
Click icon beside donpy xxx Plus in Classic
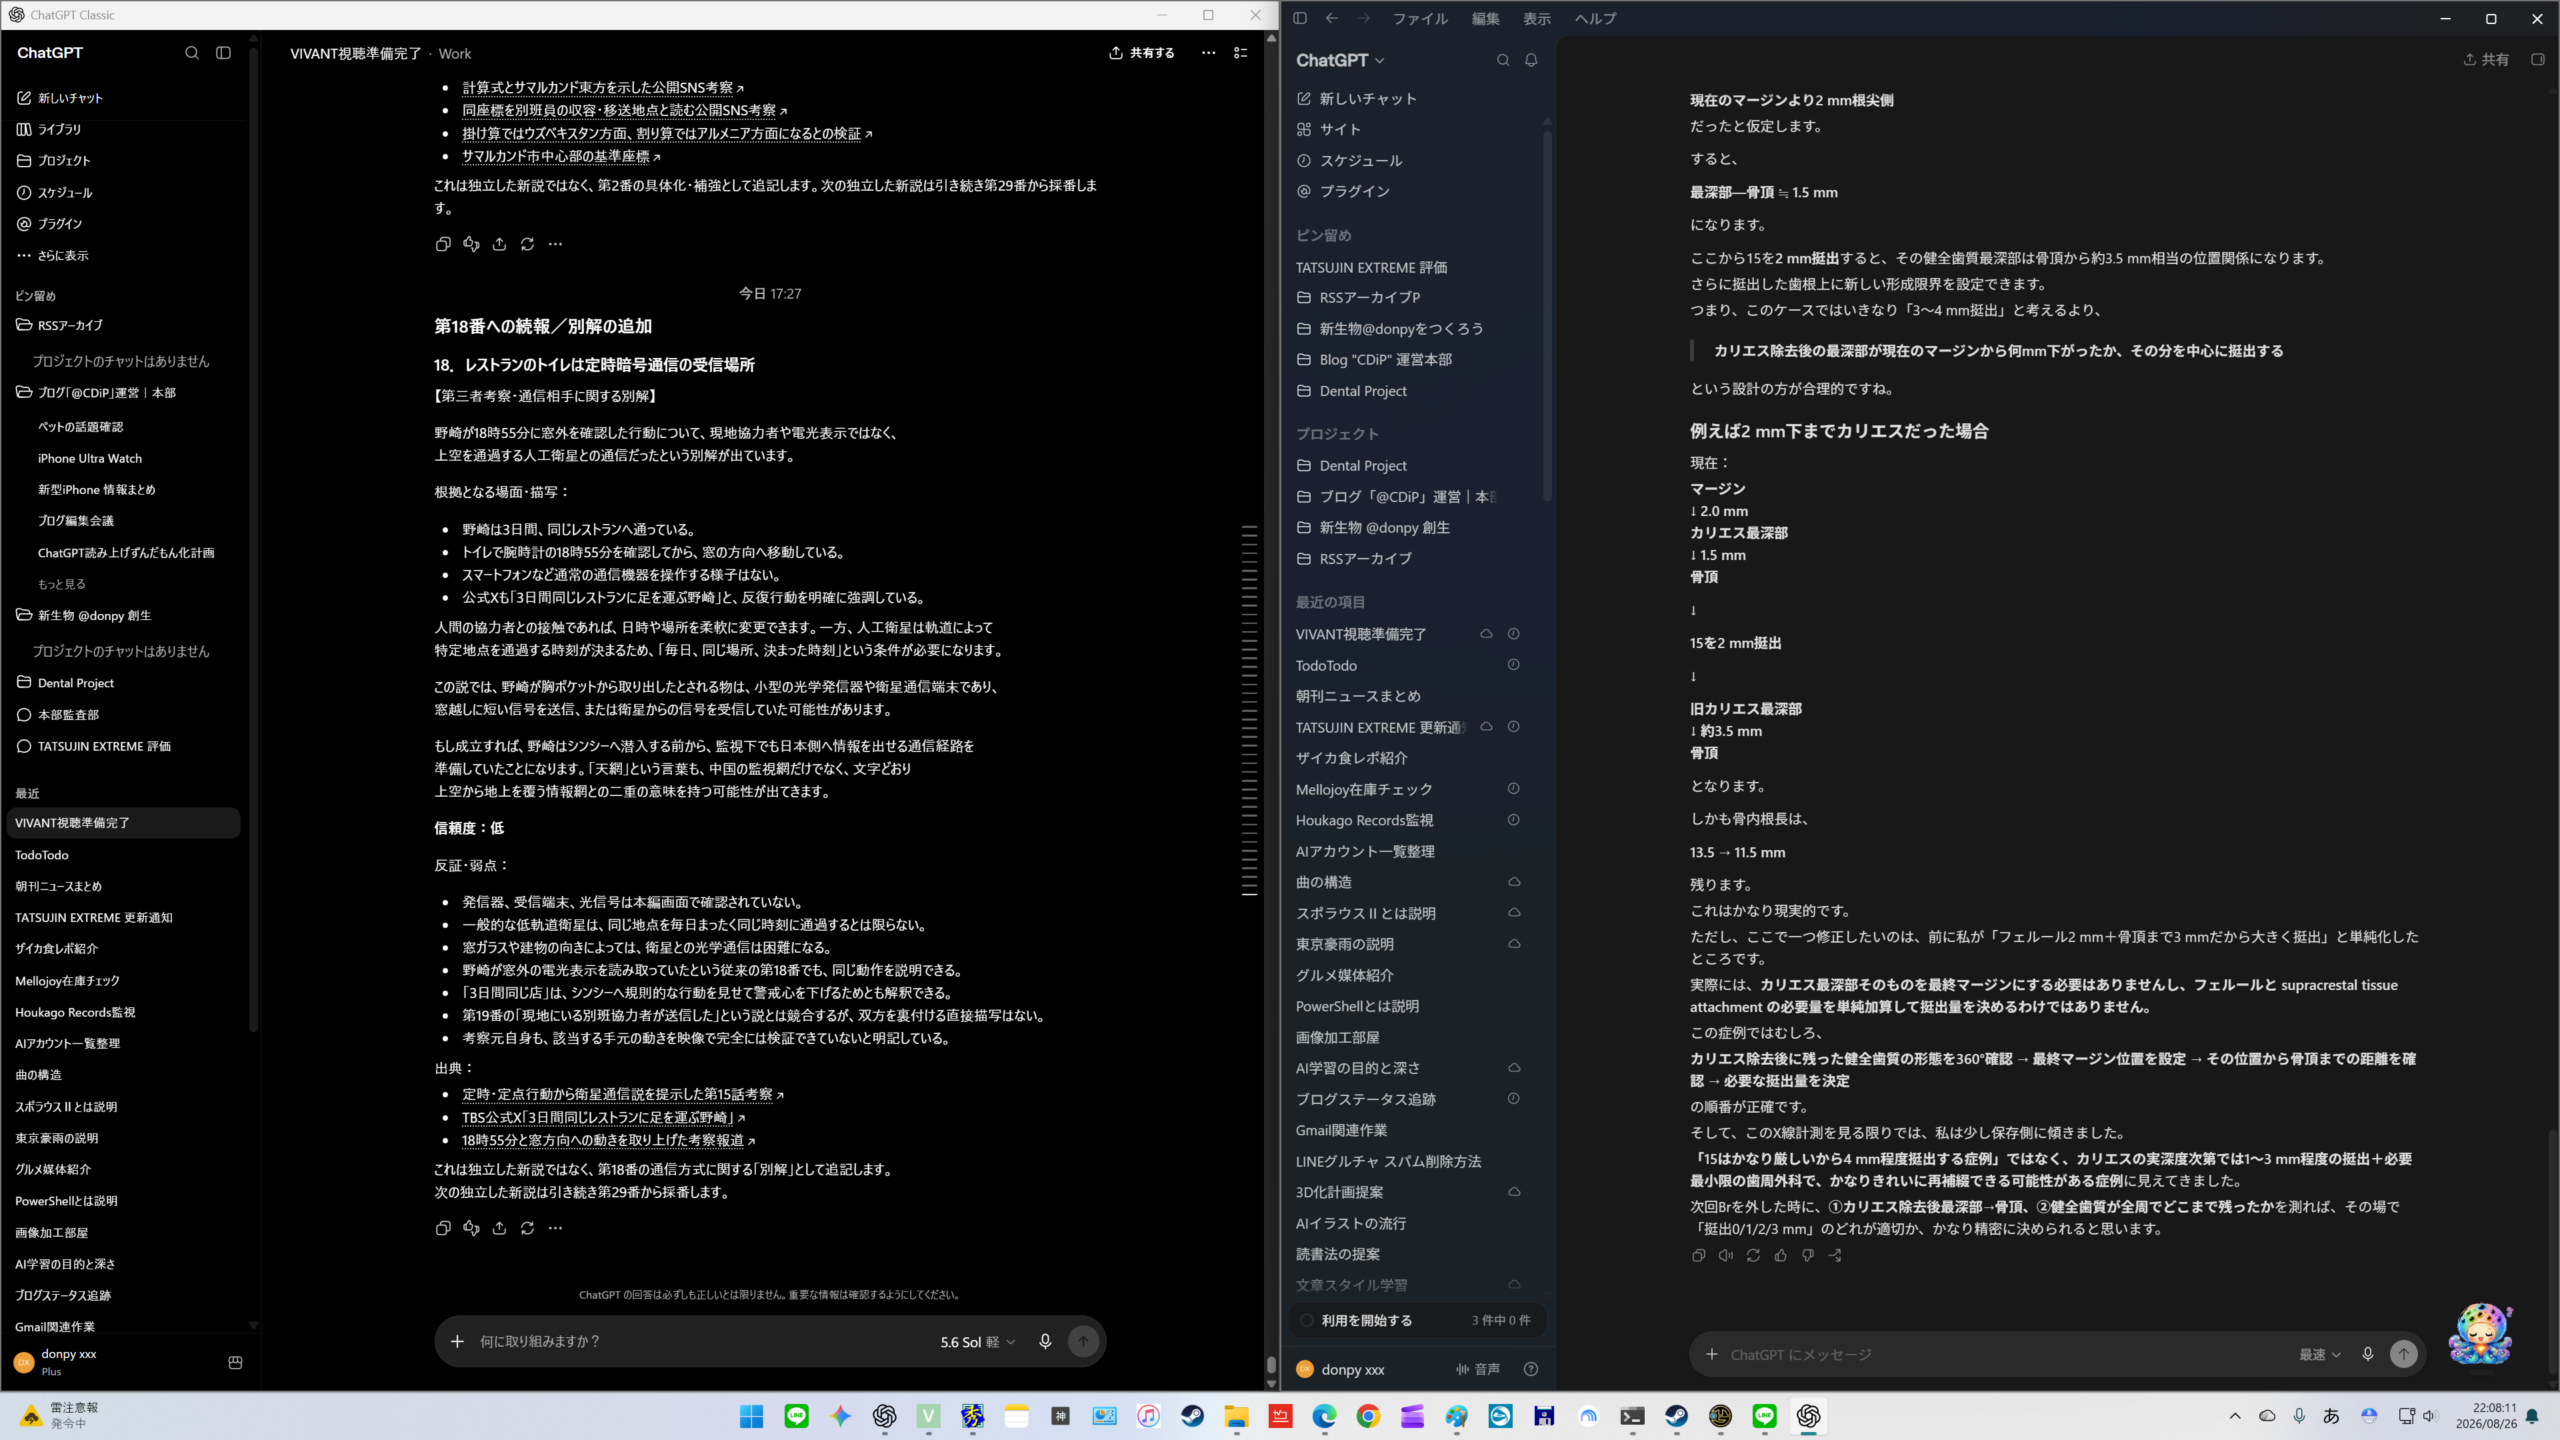coord(236,1362)
